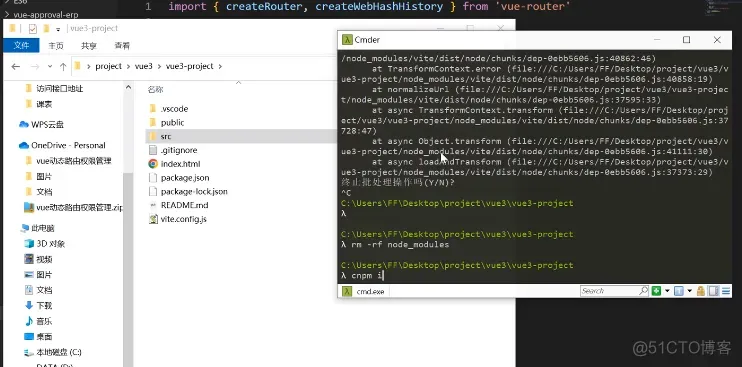742x367 pixels.
Task: Open the 查看 ribbon tab
Action: [122, 45]
